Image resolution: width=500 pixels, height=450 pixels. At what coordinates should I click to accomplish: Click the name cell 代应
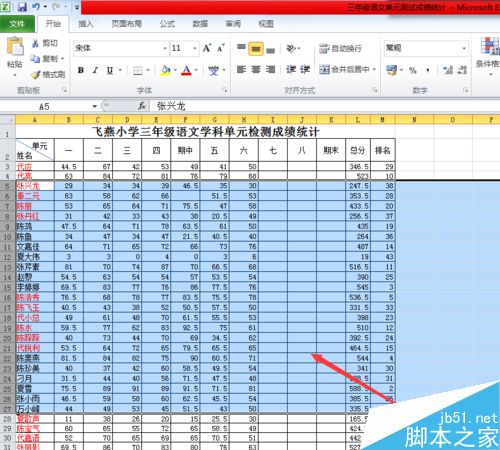click(x=35, y=166)
